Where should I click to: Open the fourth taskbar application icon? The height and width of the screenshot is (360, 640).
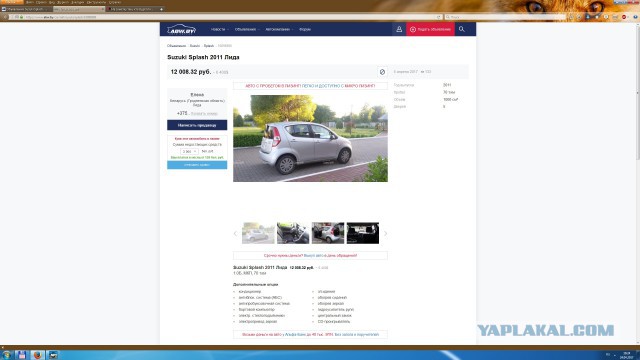pyautogui.click(x=53, y=355)
